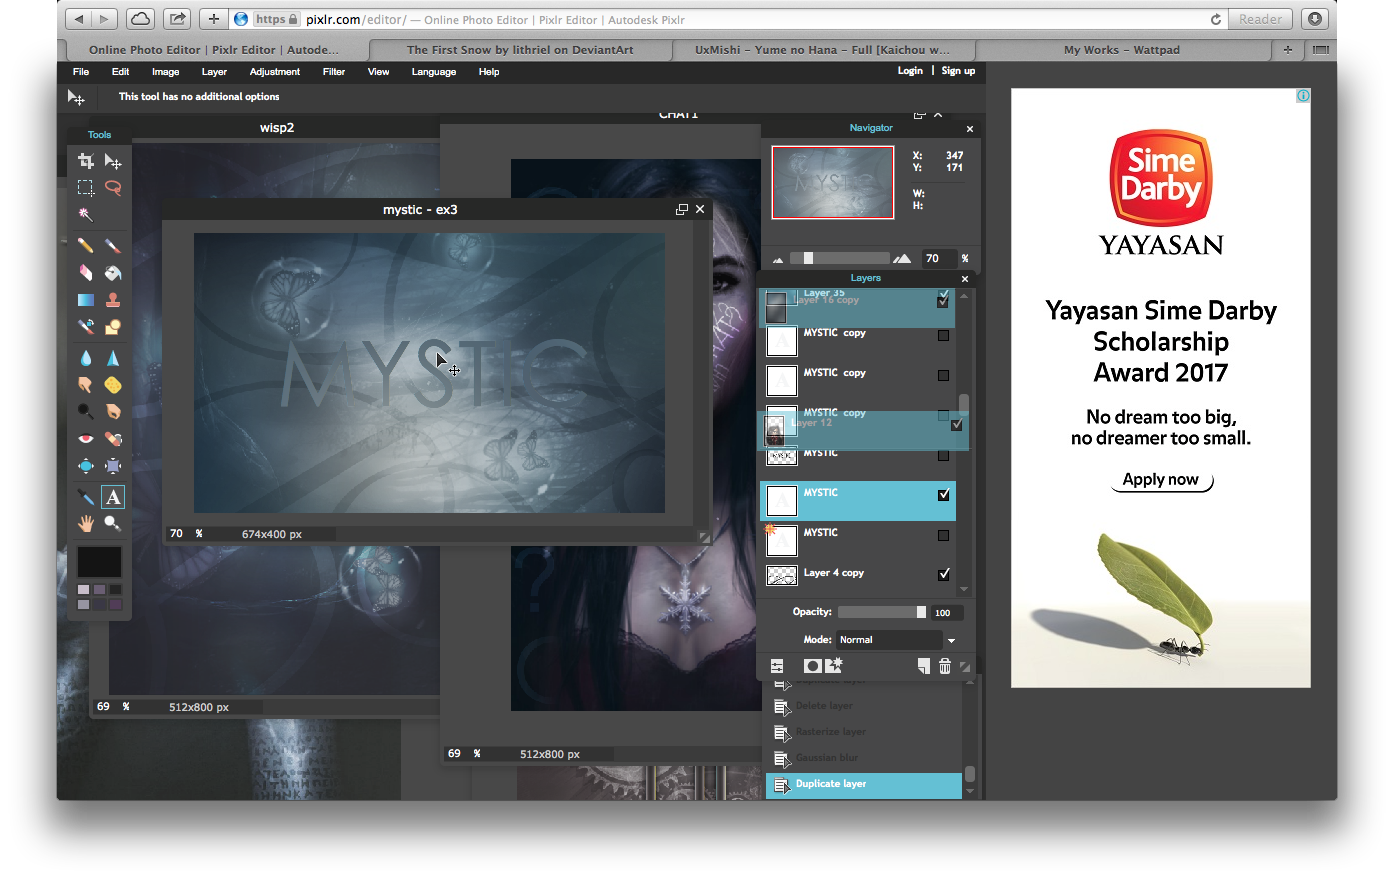Viewport: 1394px width, 879px height.
Task: Click the Sign up link
Action: [x=958, y=71]
